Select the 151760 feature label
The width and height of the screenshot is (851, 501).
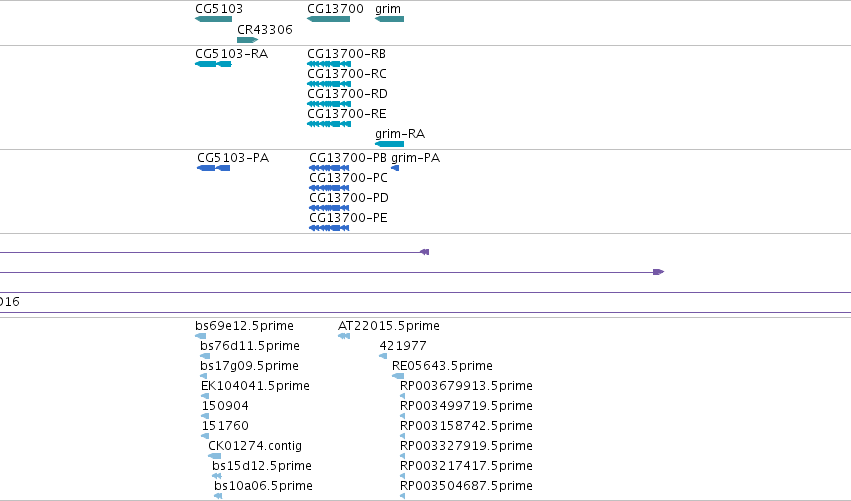[225, 426]
